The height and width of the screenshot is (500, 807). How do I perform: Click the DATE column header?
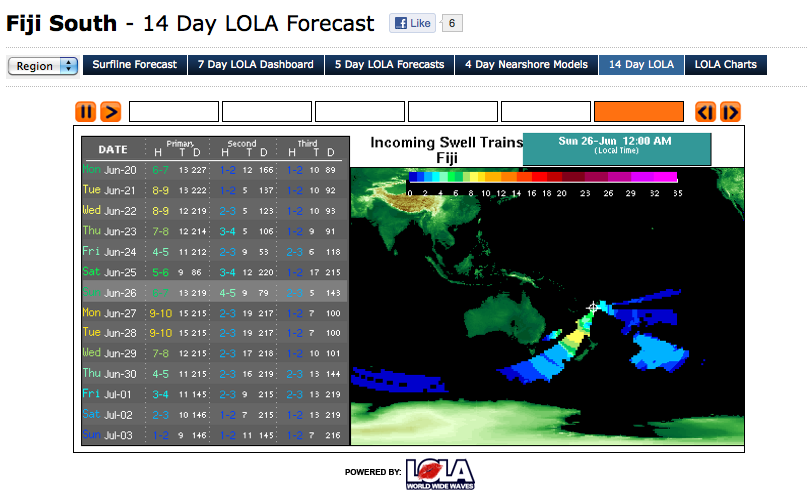tap(113, 149)
